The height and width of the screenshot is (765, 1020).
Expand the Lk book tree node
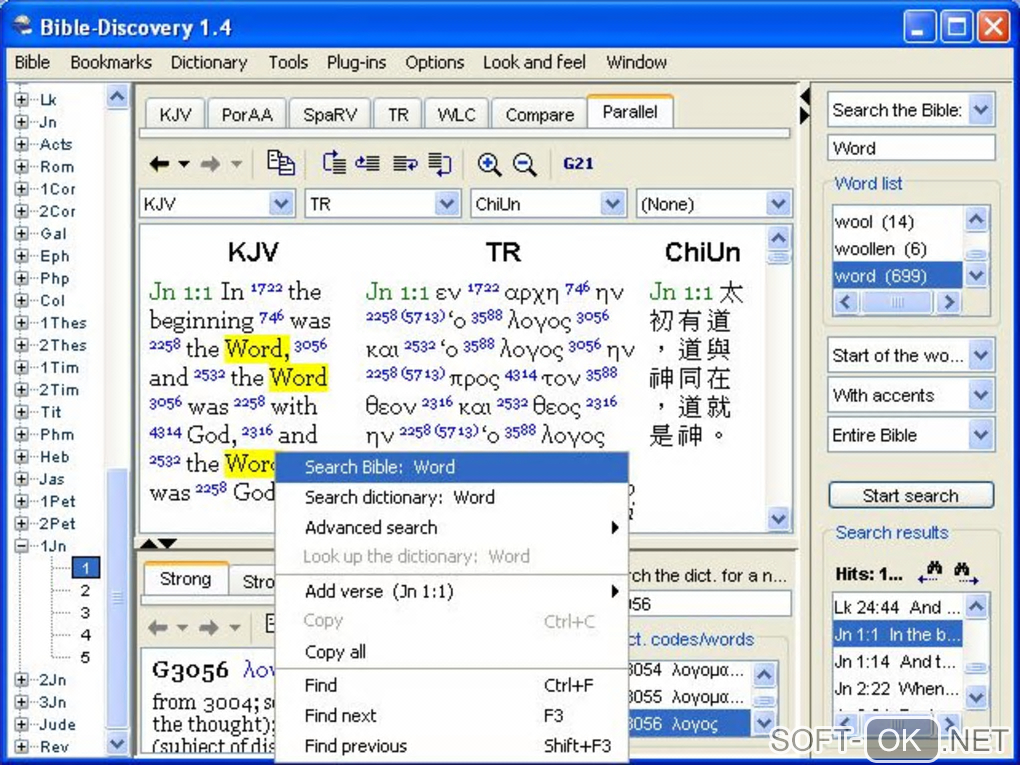[21, 100]
